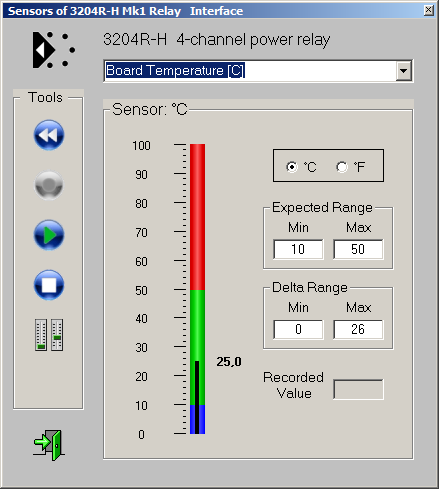Image resolution: width=439 pixels, height=489 pixels.
Task: Click the Delta Range Max field
Action: (x=358, y=329)
